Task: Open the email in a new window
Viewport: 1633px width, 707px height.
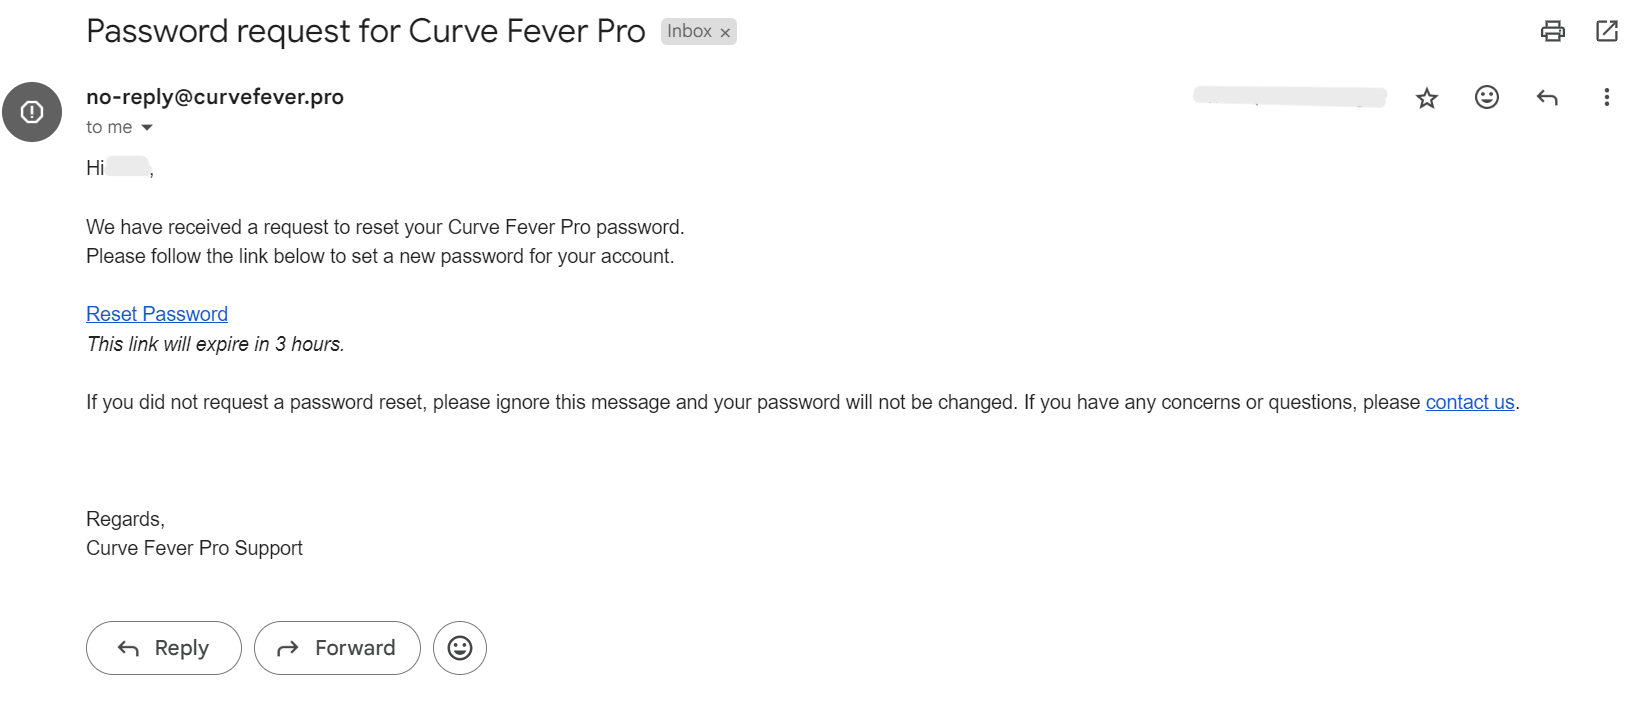Action: click(x=1607, y=31)
